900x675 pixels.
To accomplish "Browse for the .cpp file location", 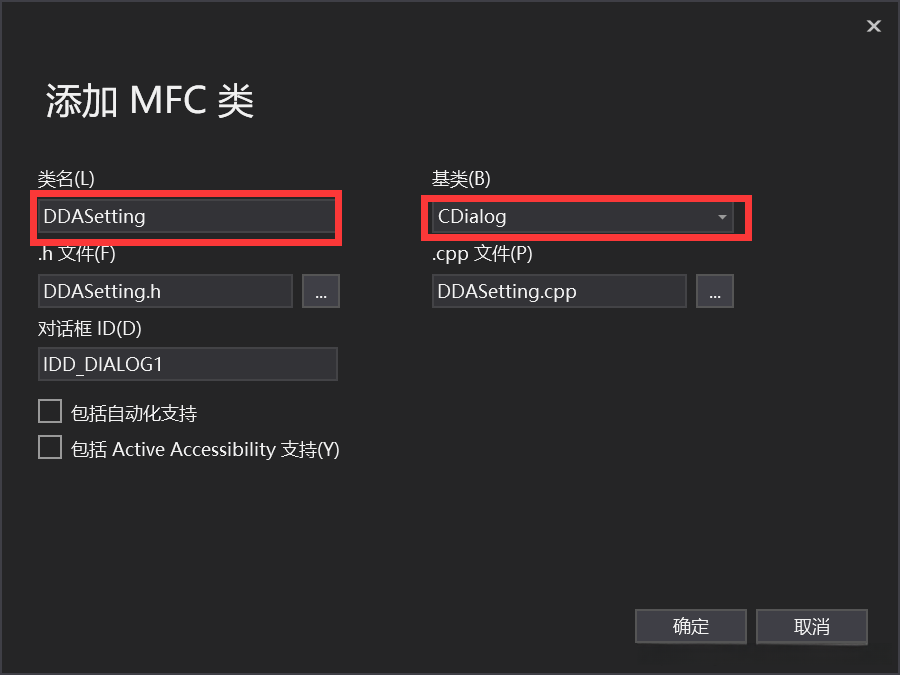I will [x=715, y=291].
